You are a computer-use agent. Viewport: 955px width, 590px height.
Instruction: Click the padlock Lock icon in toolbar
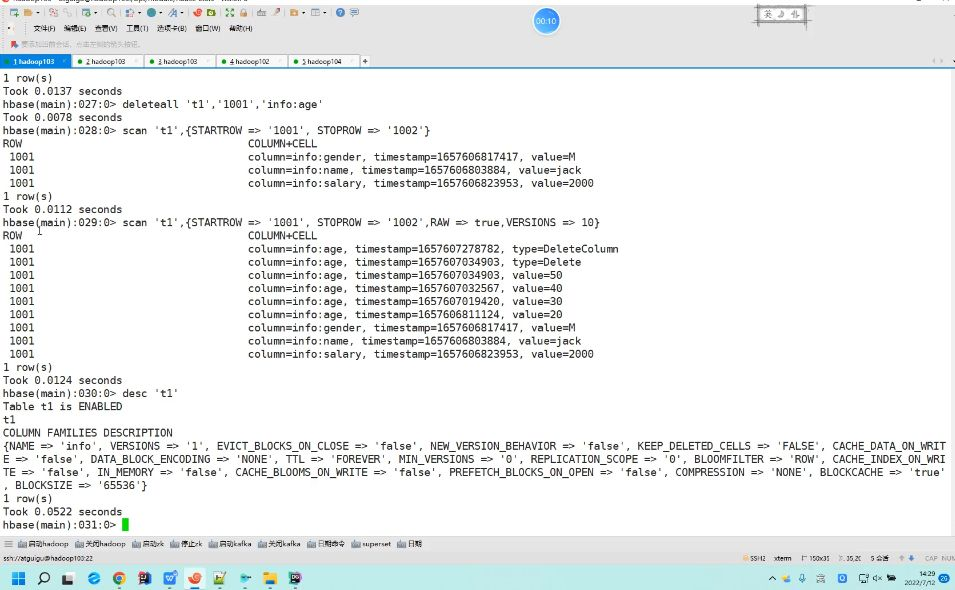tap(243, 13)
